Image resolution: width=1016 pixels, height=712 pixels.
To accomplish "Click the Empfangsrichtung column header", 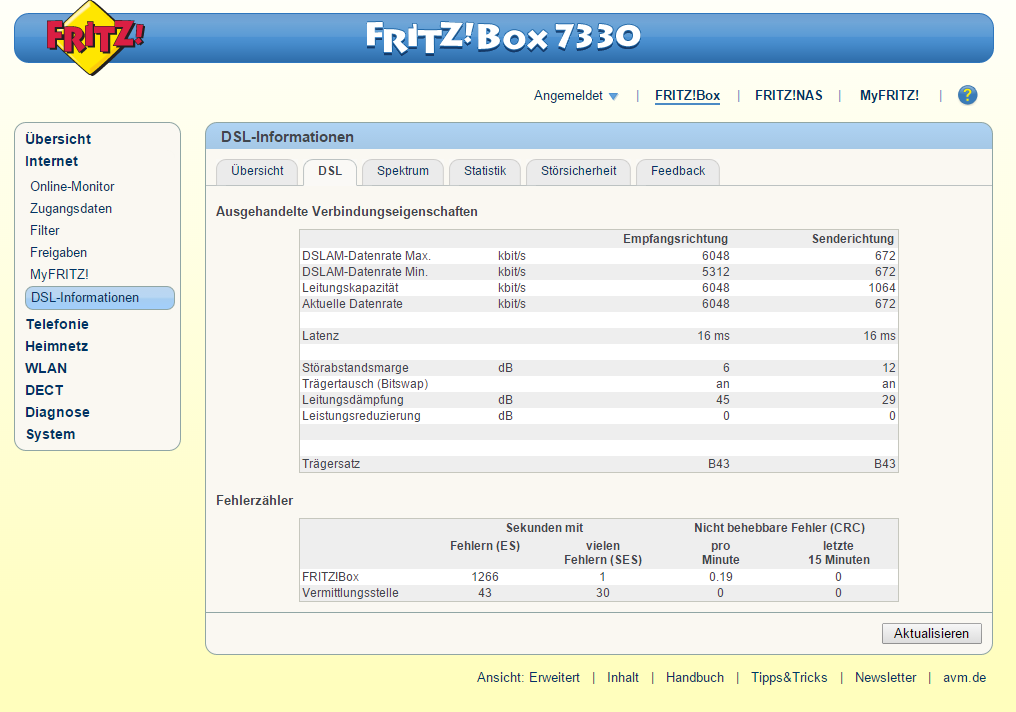I will pyautogui.click(x=675, y=239).
